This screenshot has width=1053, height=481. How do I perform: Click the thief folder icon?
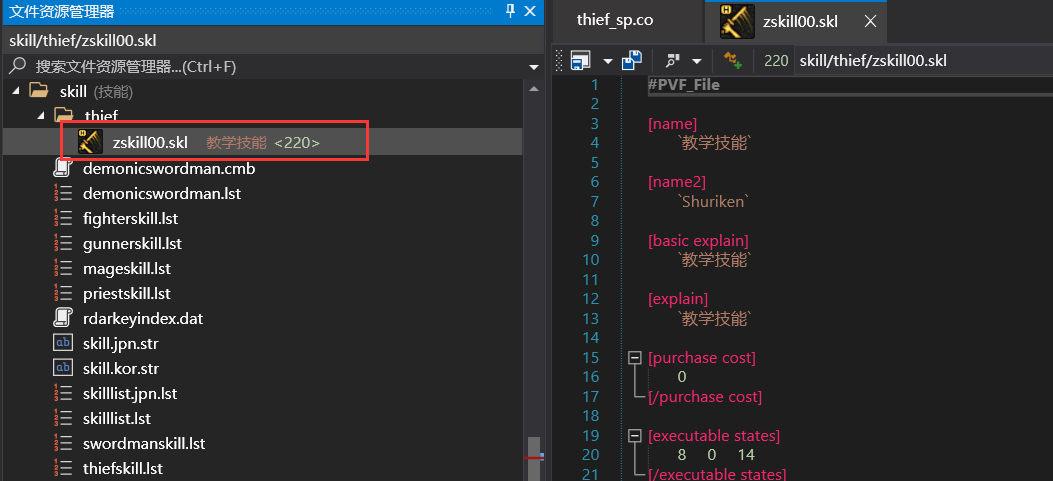pos(64,115)
